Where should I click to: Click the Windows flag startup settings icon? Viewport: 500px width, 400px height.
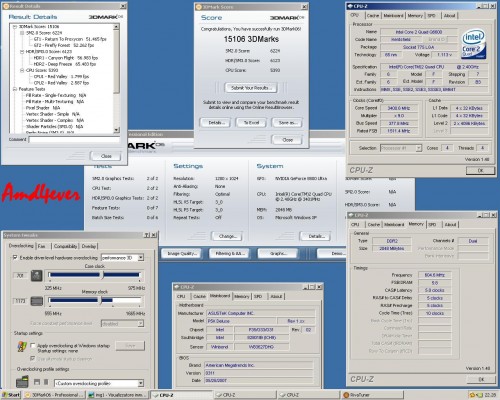tap(22, 347)
